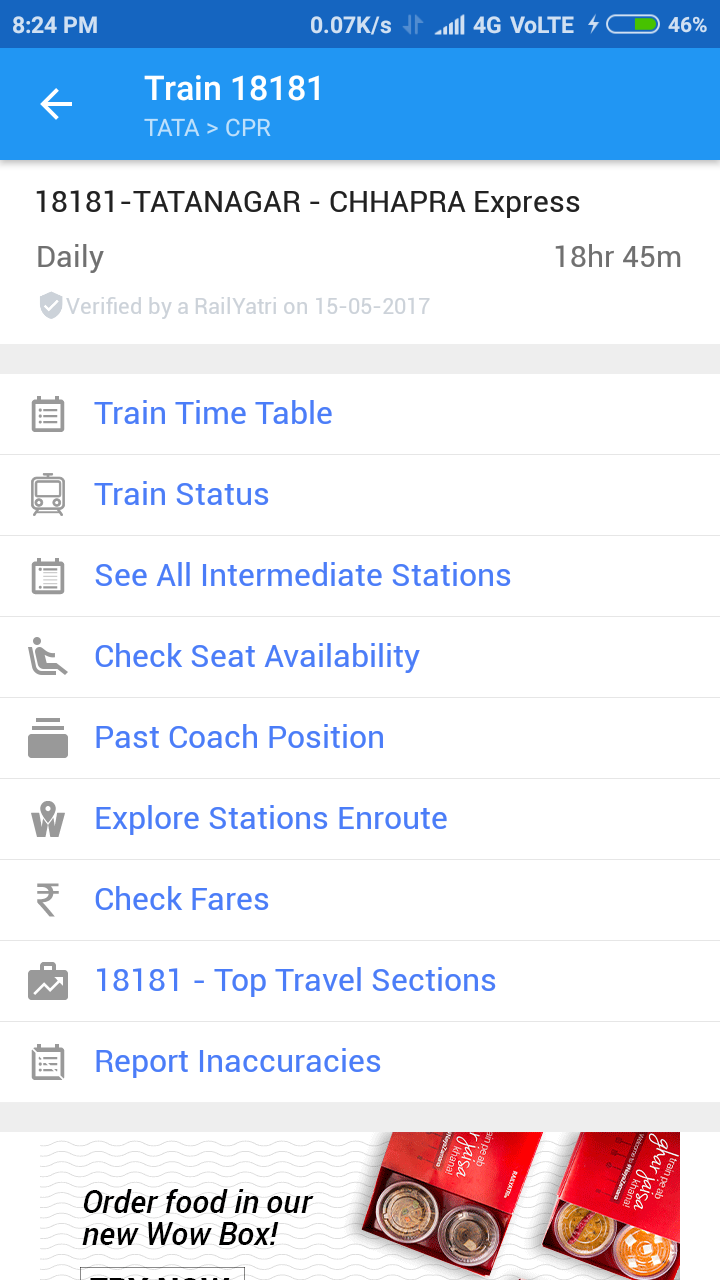Open Train Time Table

point(213,414)
